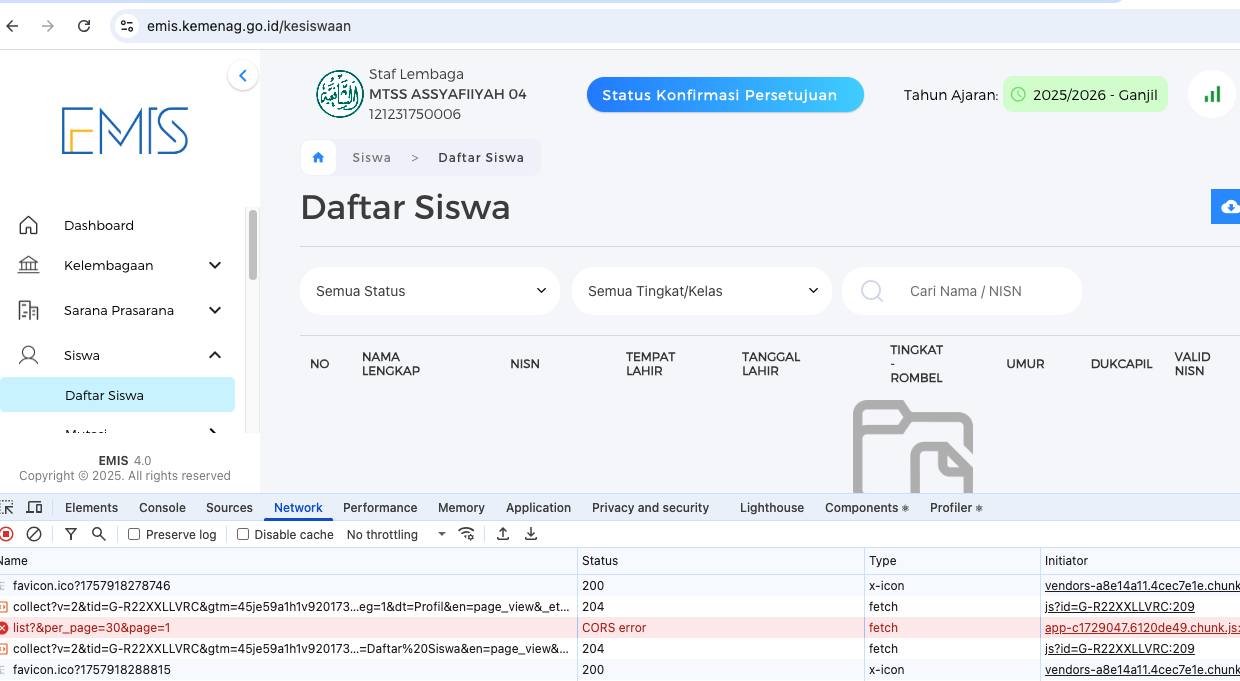This screenshot has height=681, width=1240.
Task: Switch to the Console tab
Action: click(162, 508)
